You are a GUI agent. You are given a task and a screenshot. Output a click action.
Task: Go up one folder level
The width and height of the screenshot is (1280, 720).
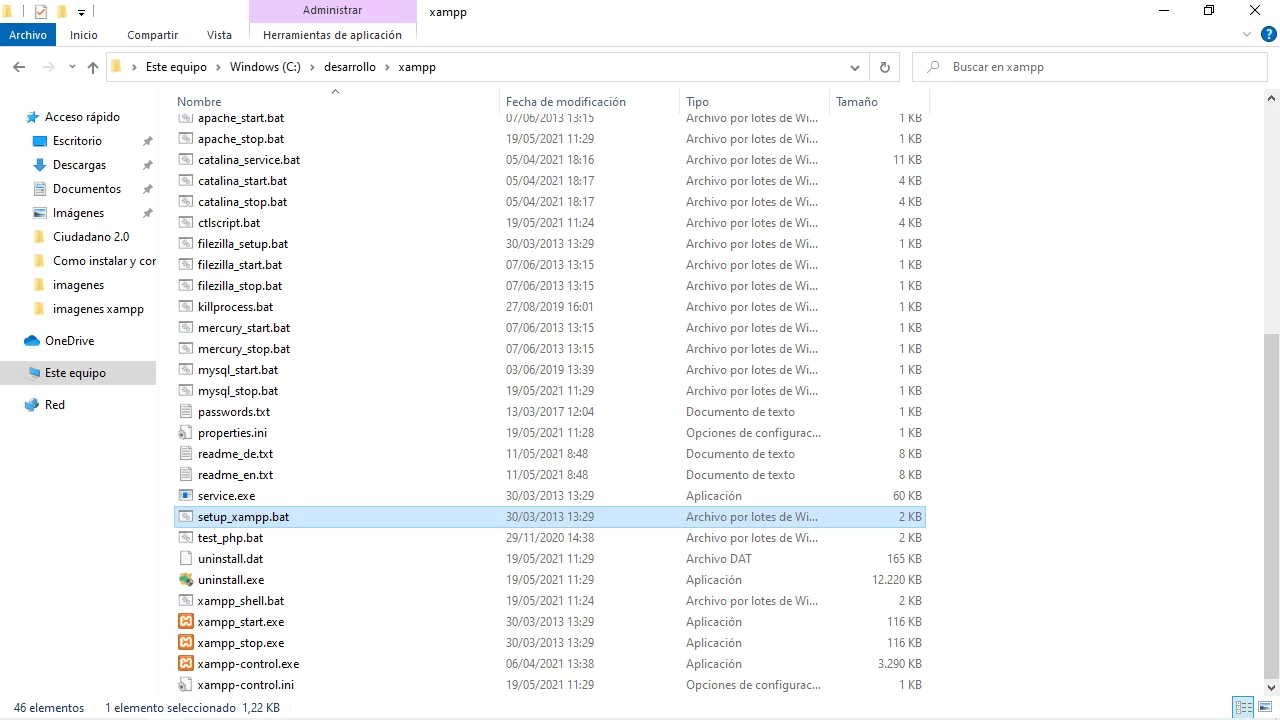click(93, 67)
